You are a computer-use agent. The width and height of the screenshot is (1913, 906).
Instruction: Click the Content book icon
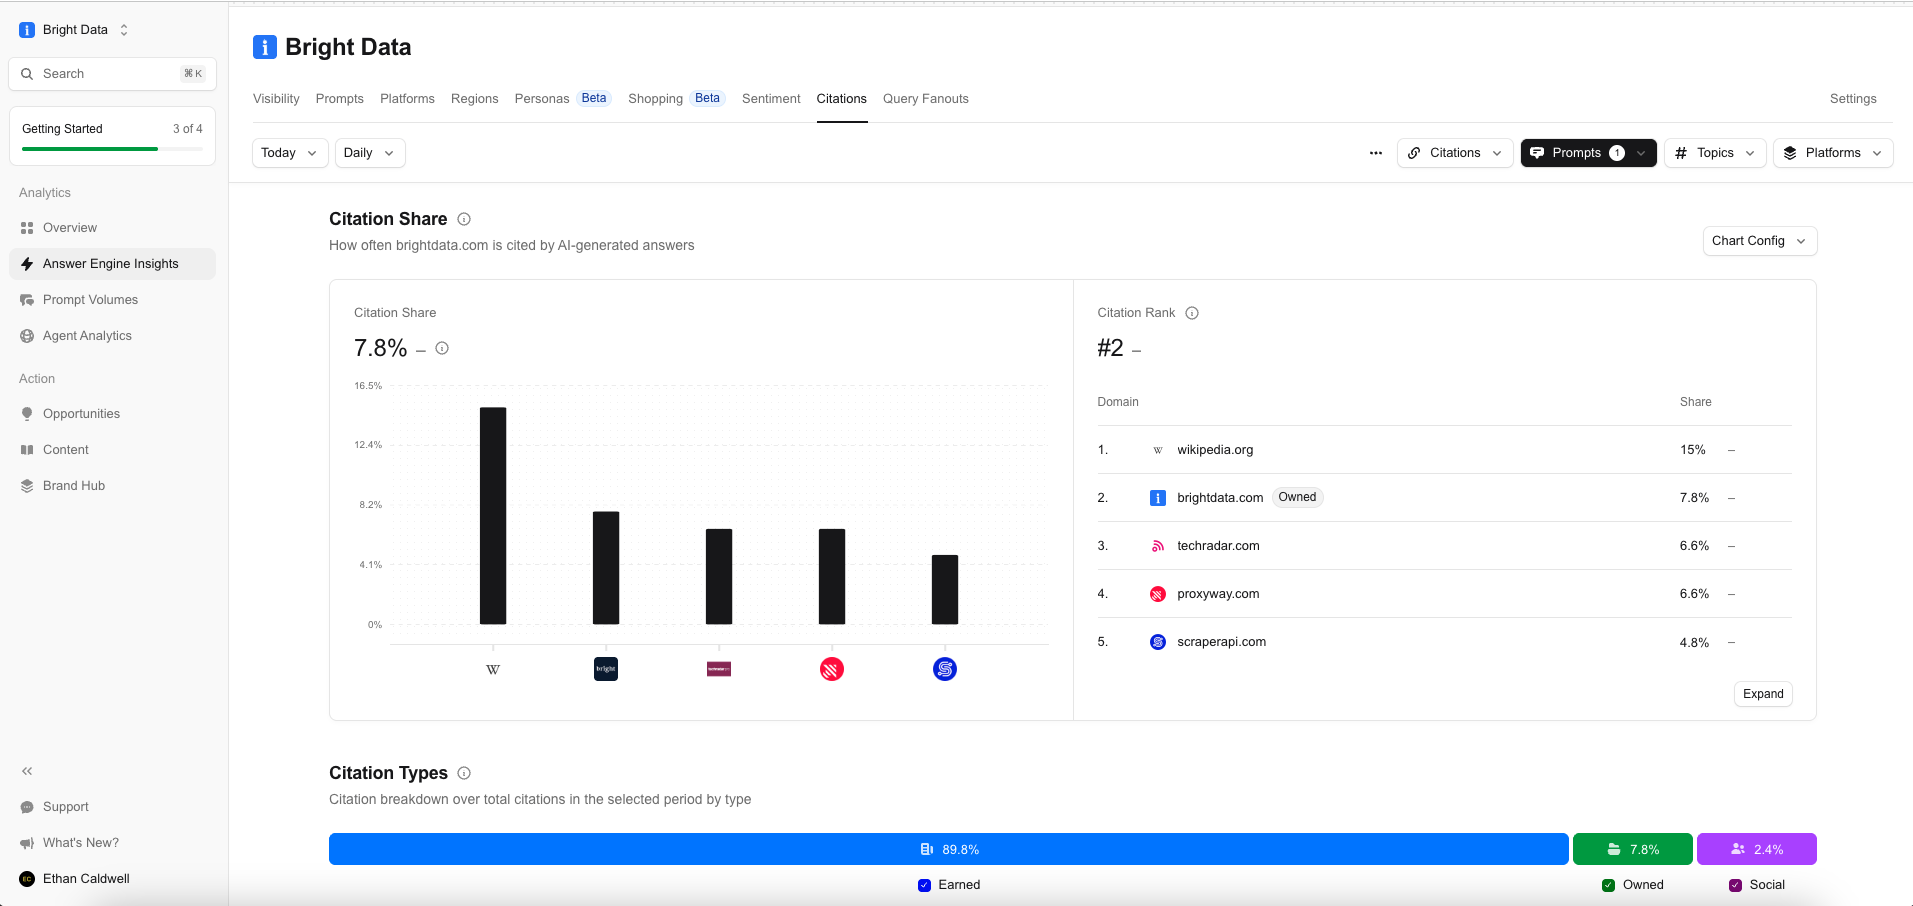click(x=27, y=450)
